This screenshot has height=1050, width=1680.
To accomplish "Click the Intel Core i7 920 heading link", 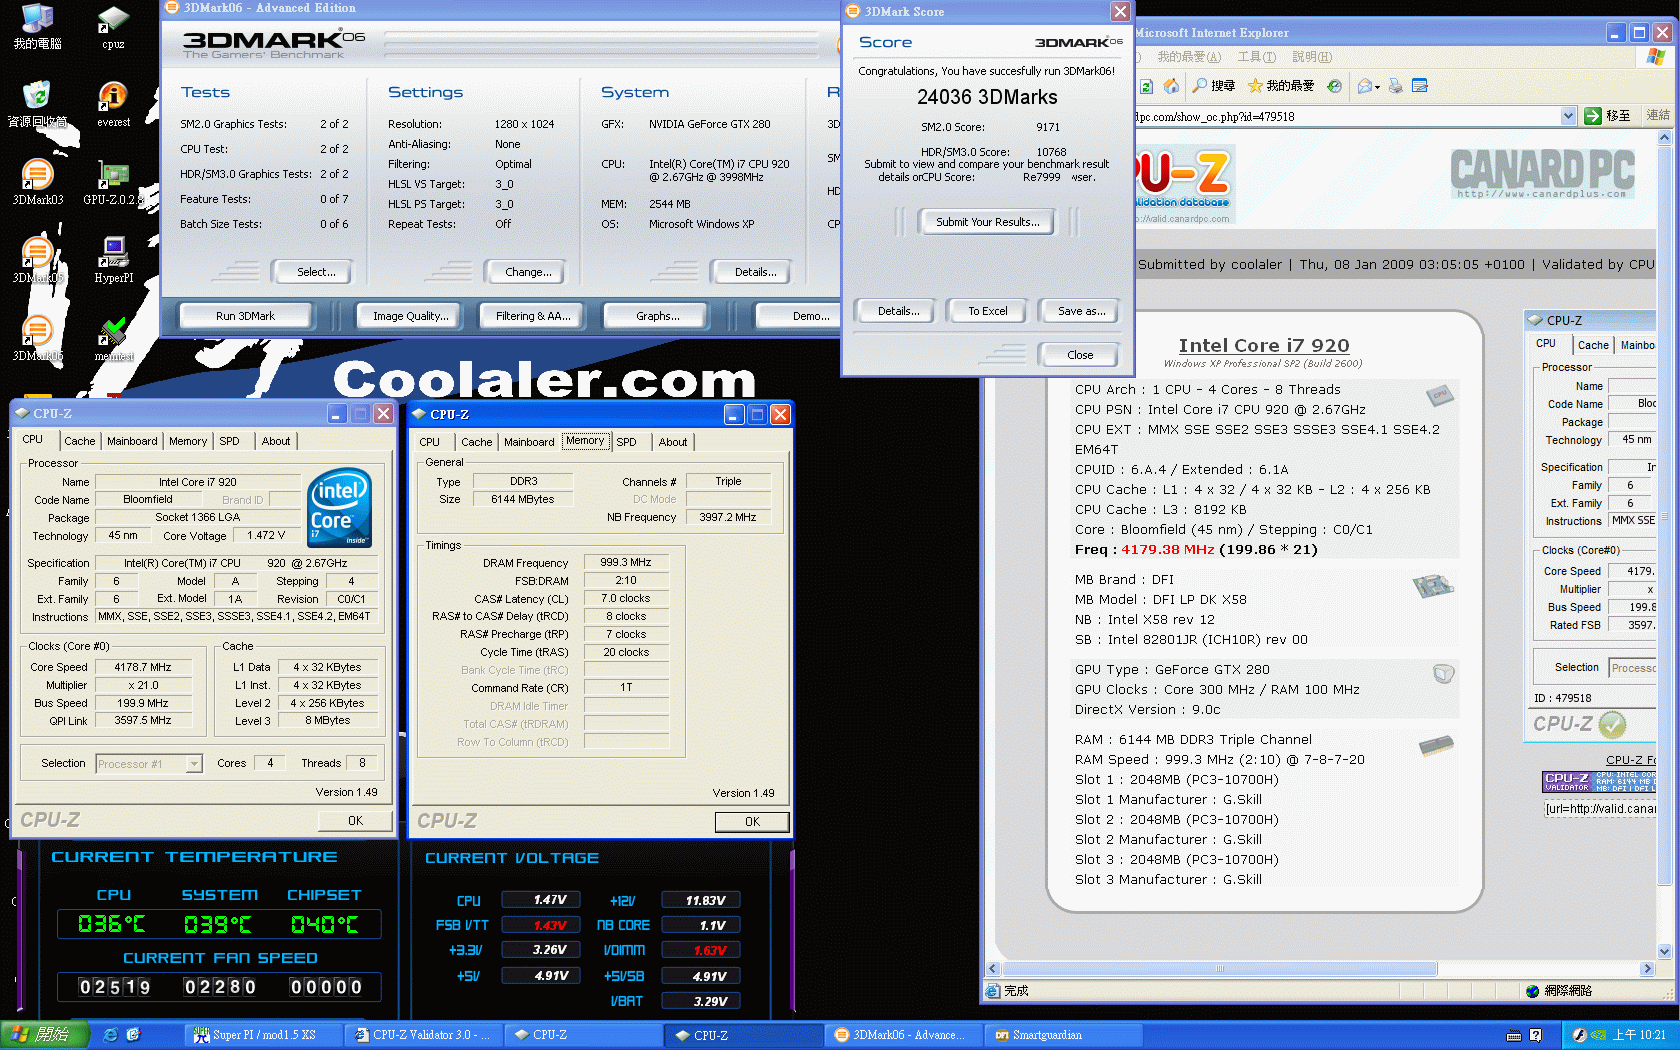I will (x=1263, y=345).
